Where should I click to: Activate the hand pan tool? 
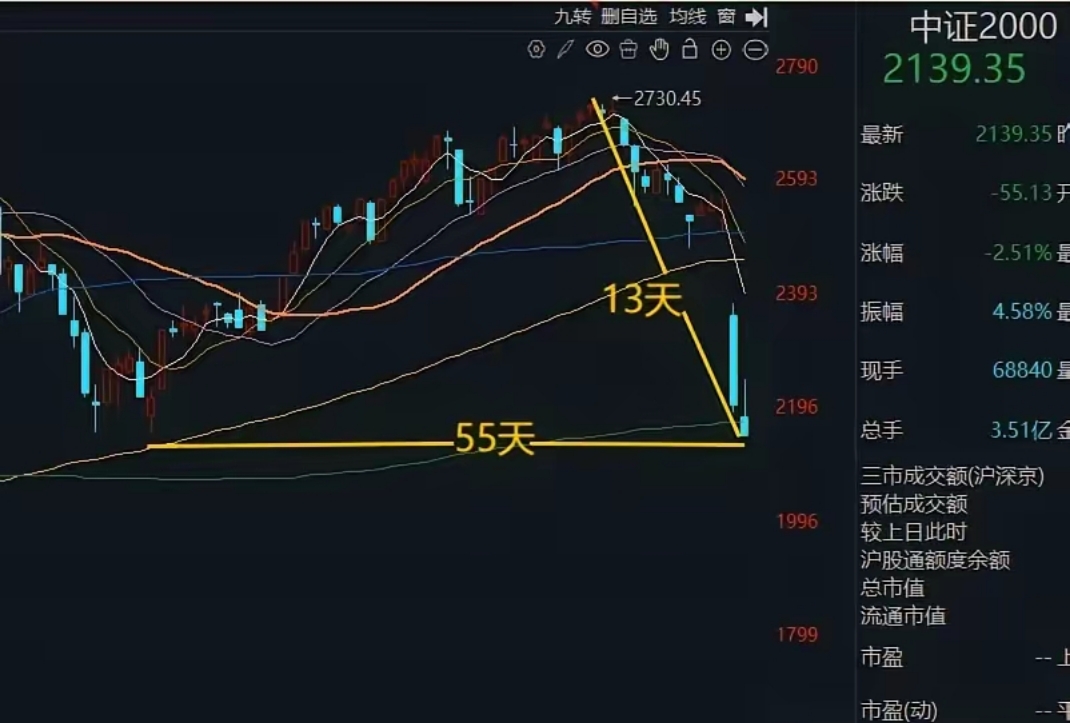(x=659, y=47)
